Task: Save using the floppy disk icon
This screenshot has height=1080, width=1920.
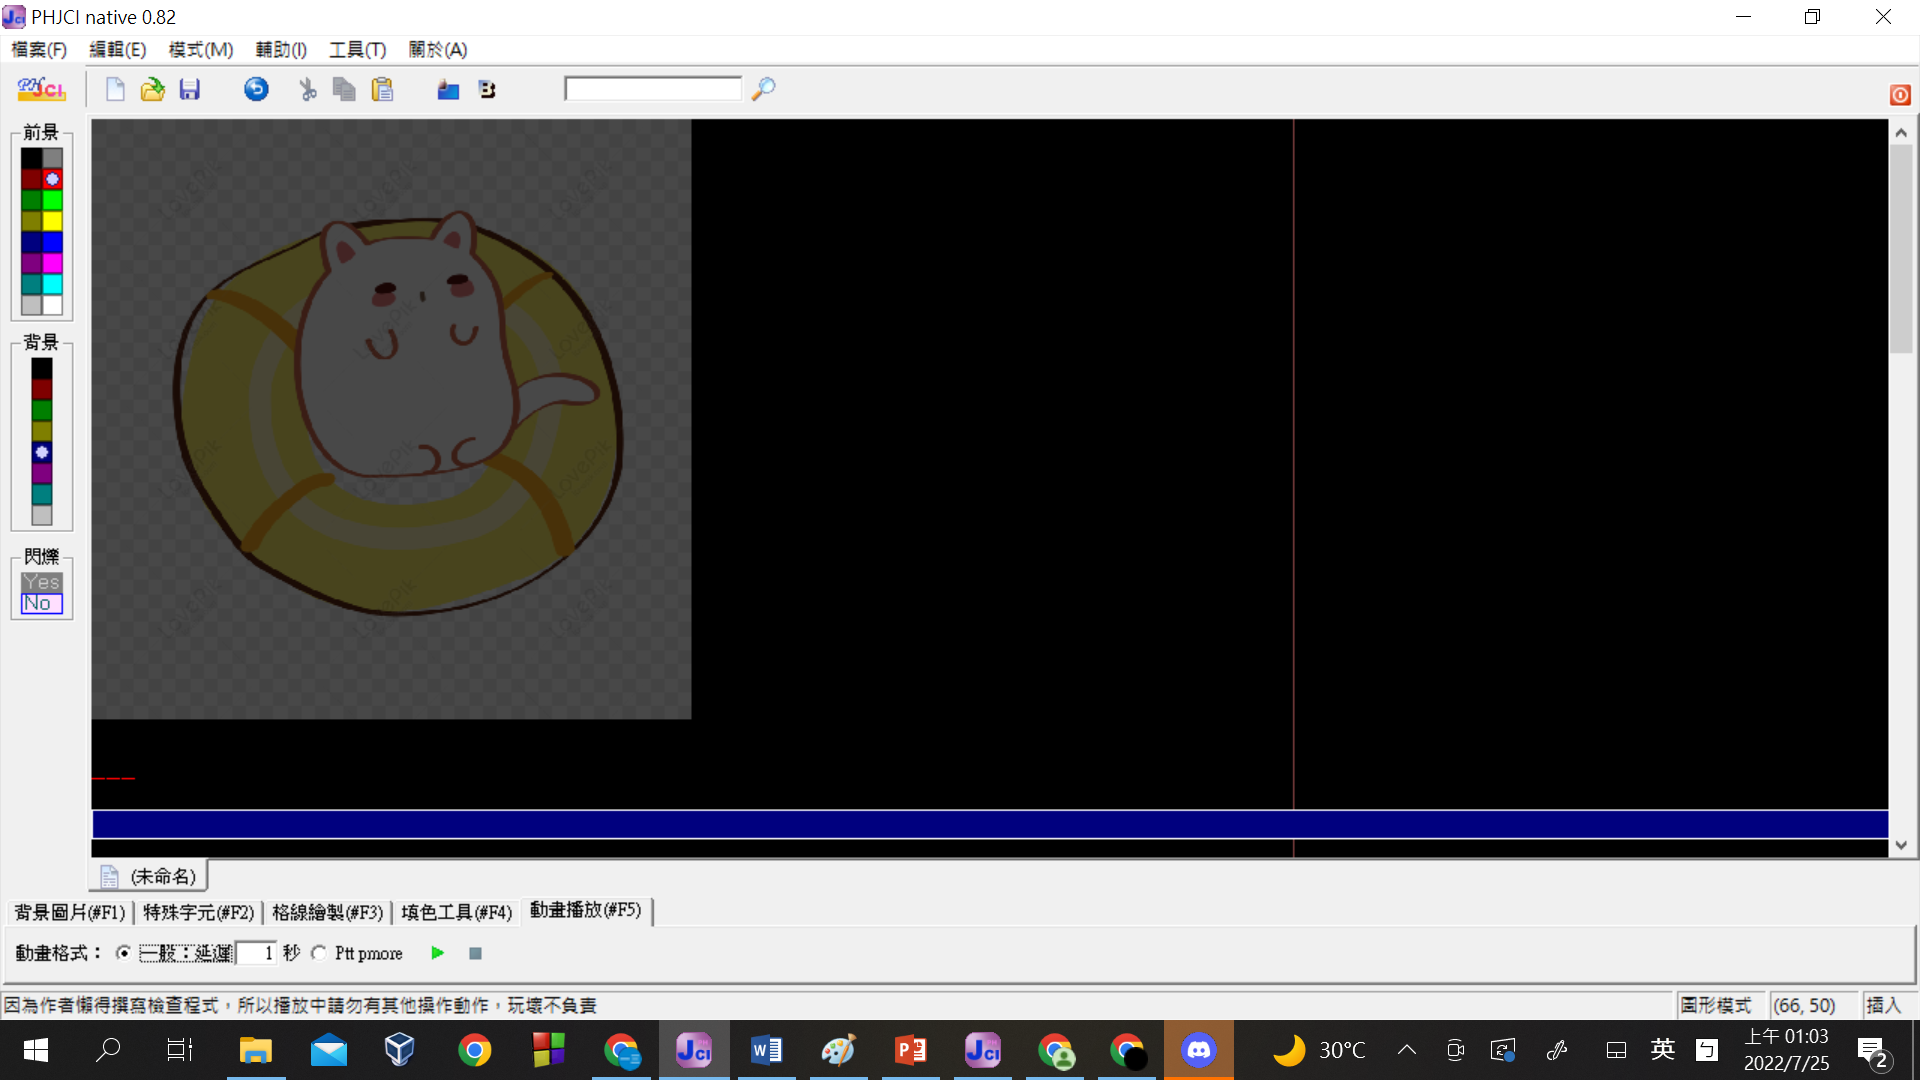Action: 189,90
